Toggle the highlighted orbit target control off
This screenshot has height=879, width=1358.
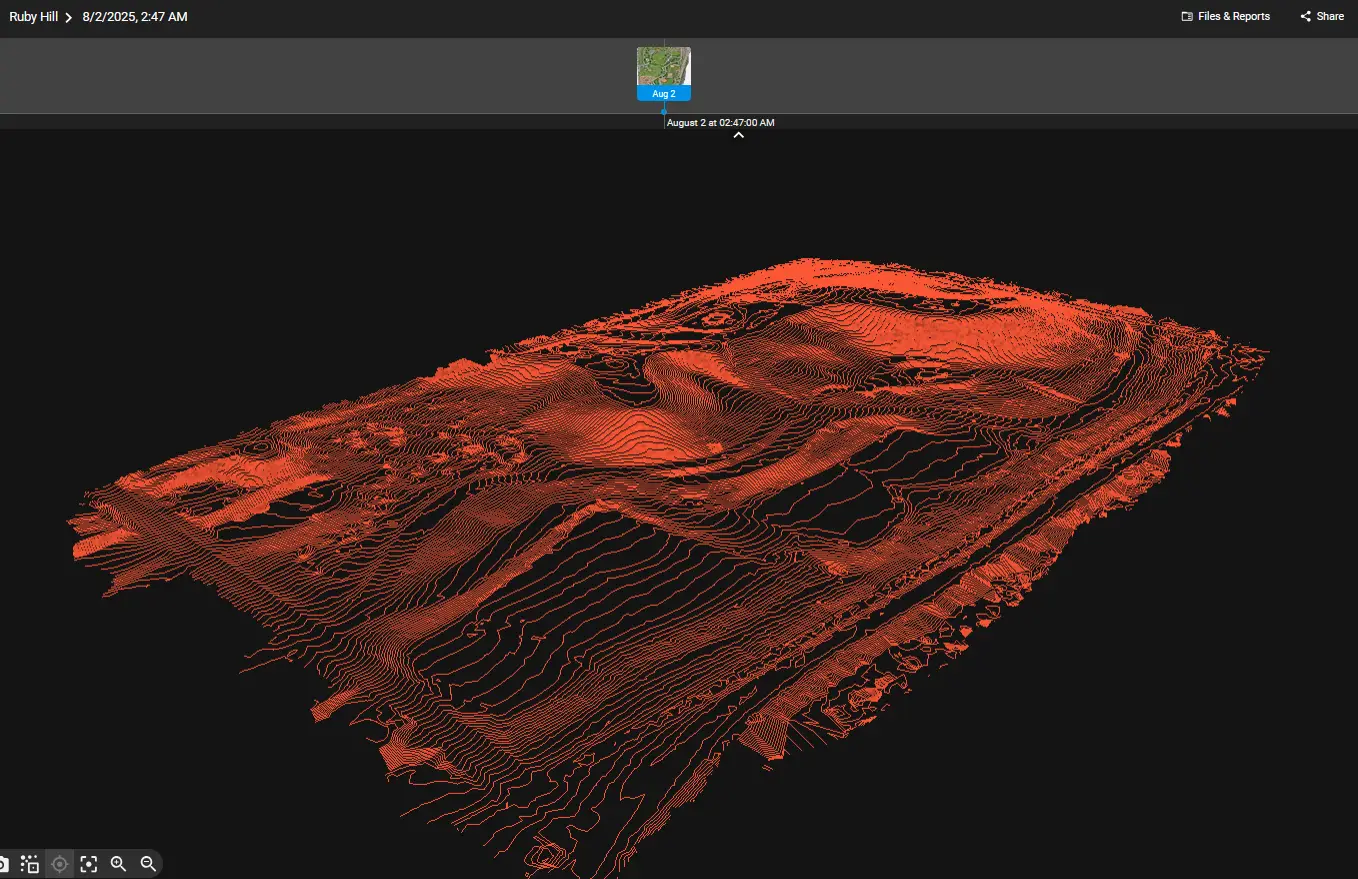59,863
